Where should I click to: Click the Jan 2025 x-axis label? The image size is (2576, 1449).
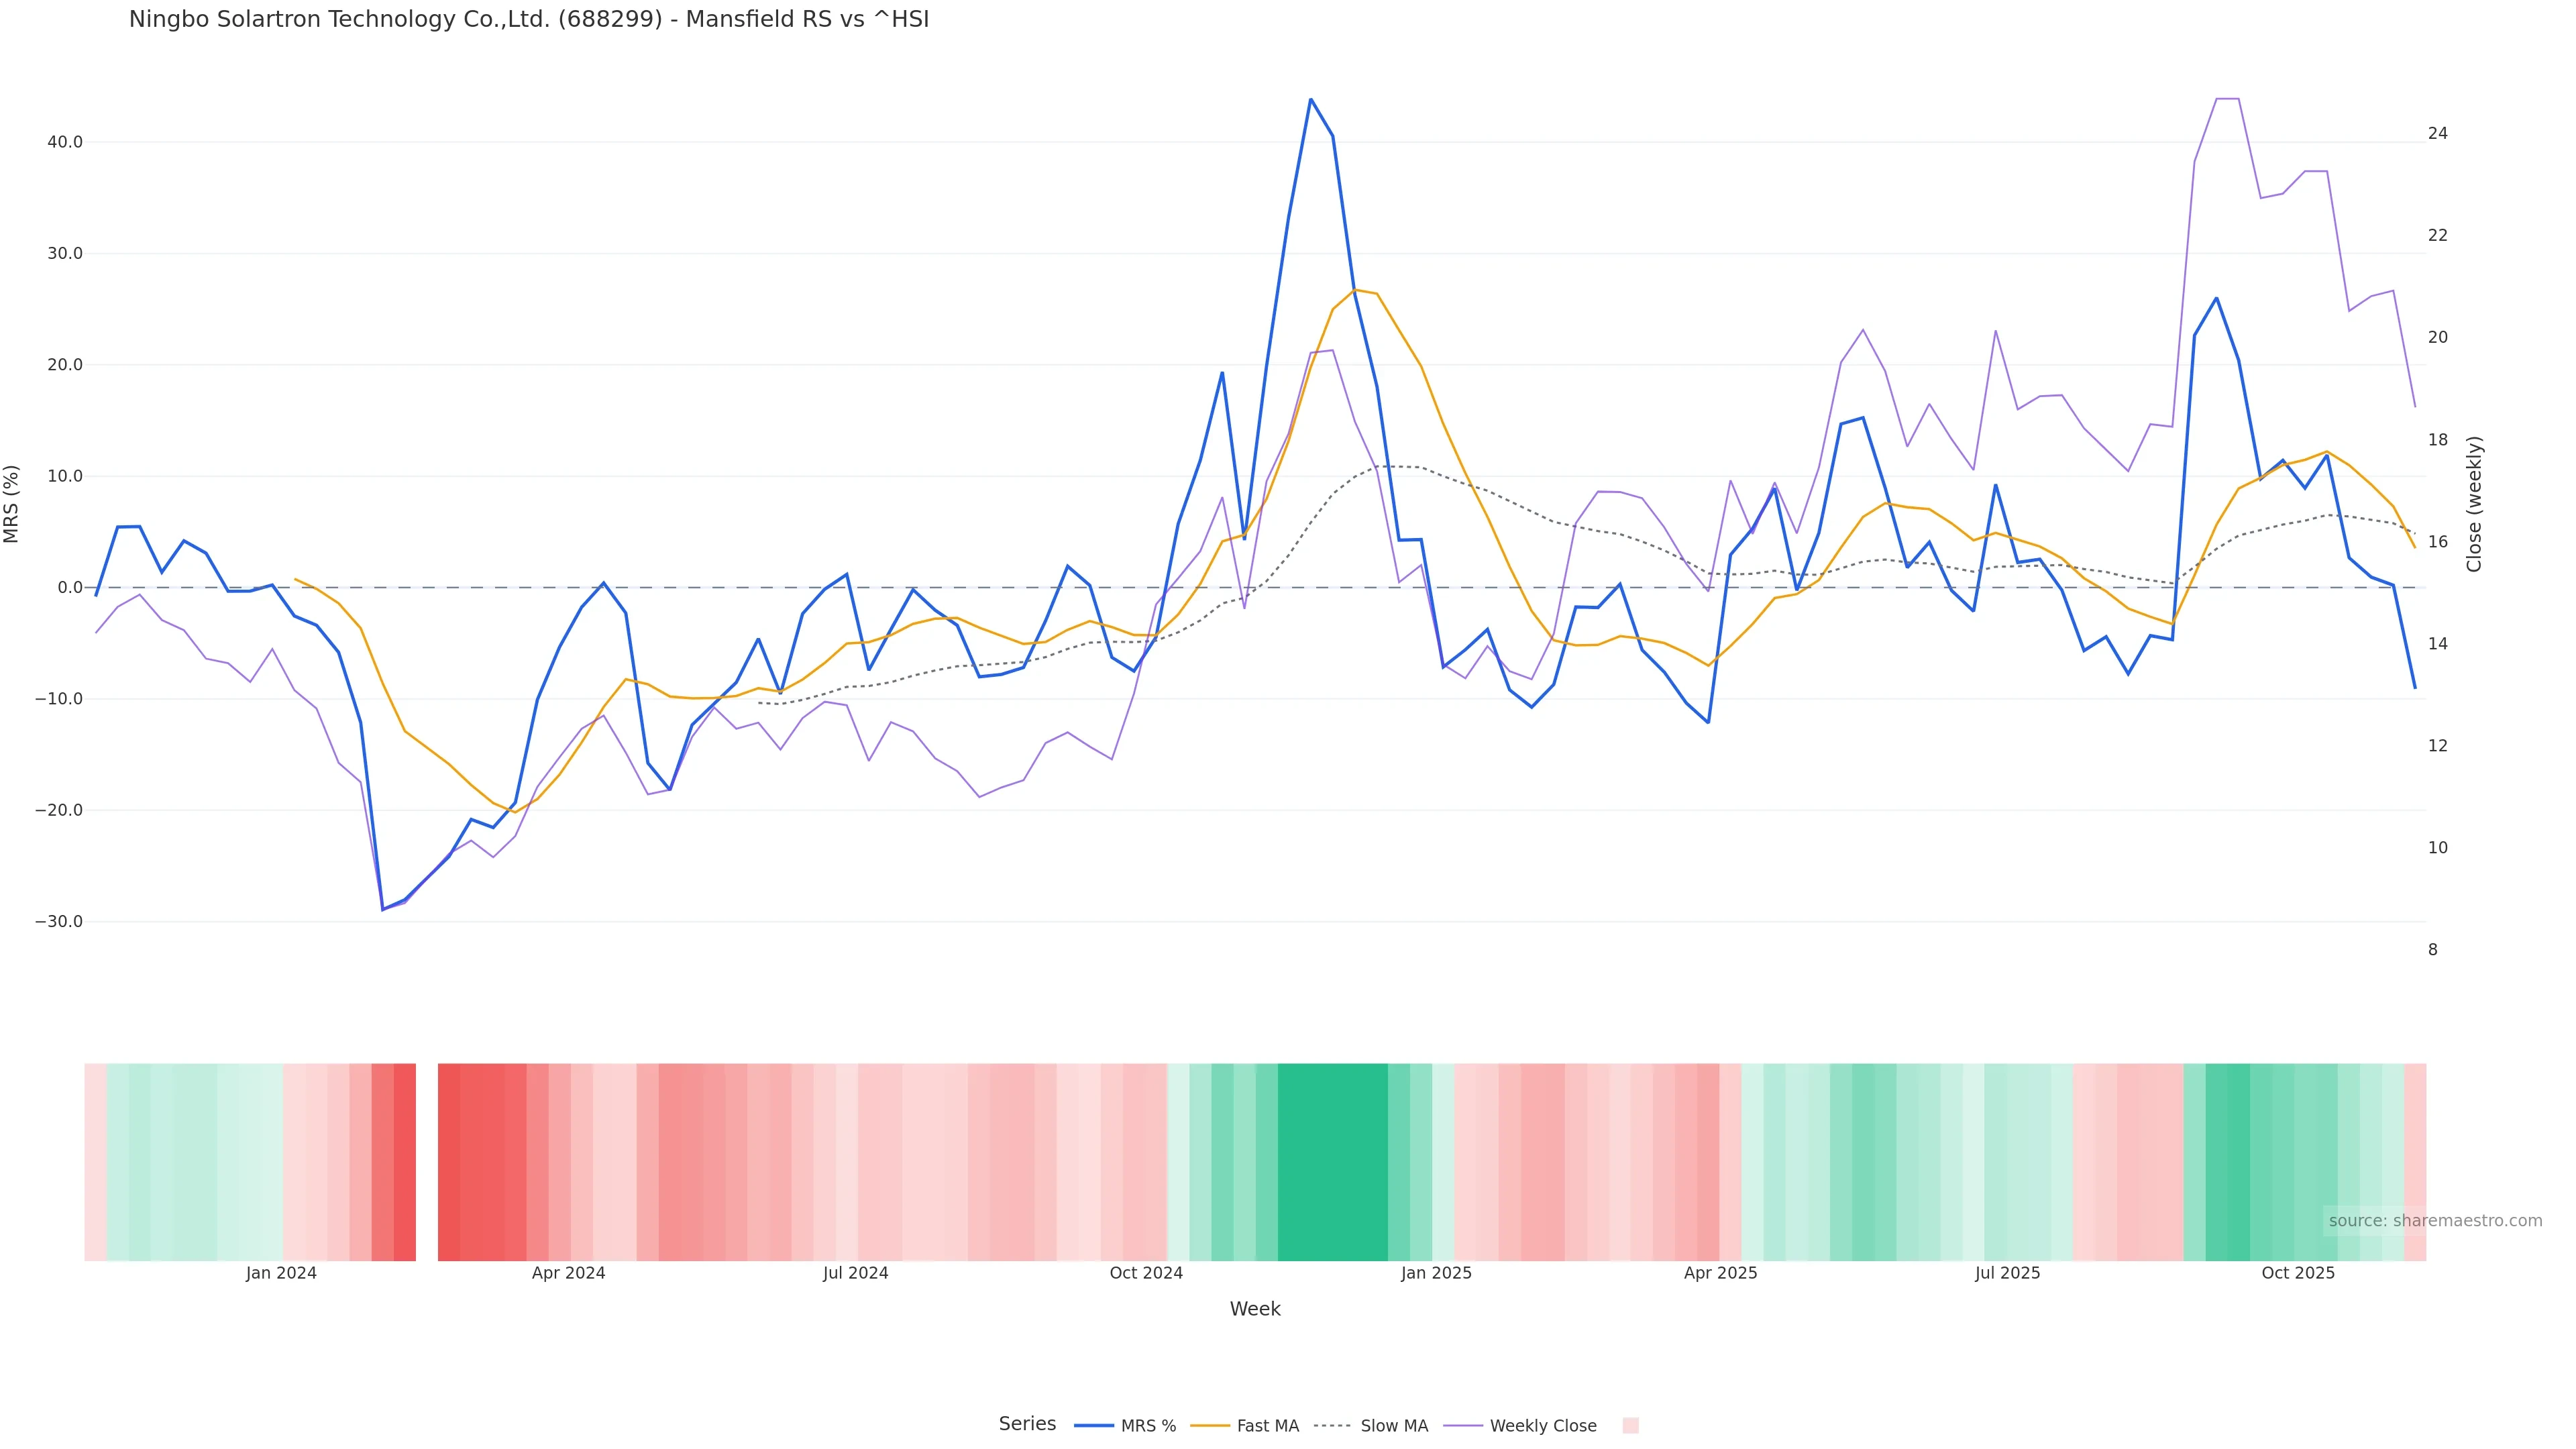click(1436, 1273)
